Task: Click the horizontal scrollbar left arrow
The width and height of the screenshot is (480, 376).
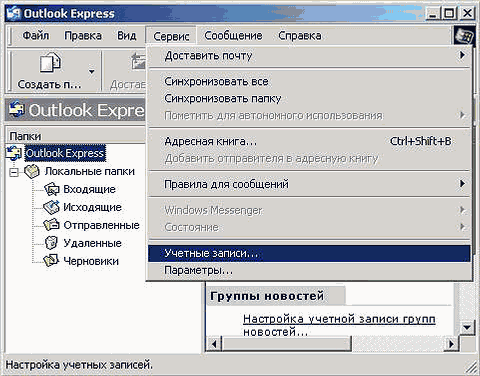Action: (214, 343)
